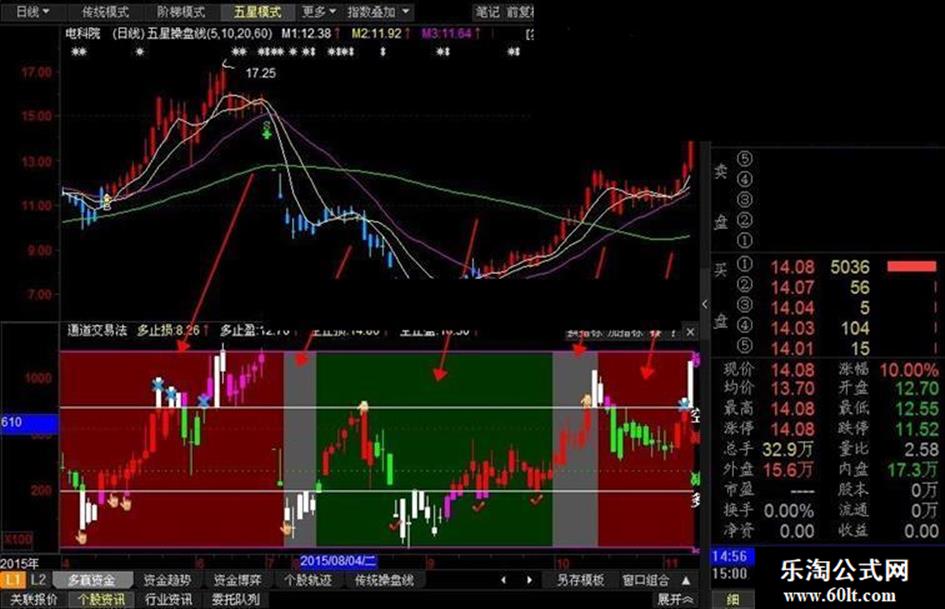Click 涨幅 value 10.00%
Image resolution: width=945 pixels, height=609 pixels.
(909, 370)
